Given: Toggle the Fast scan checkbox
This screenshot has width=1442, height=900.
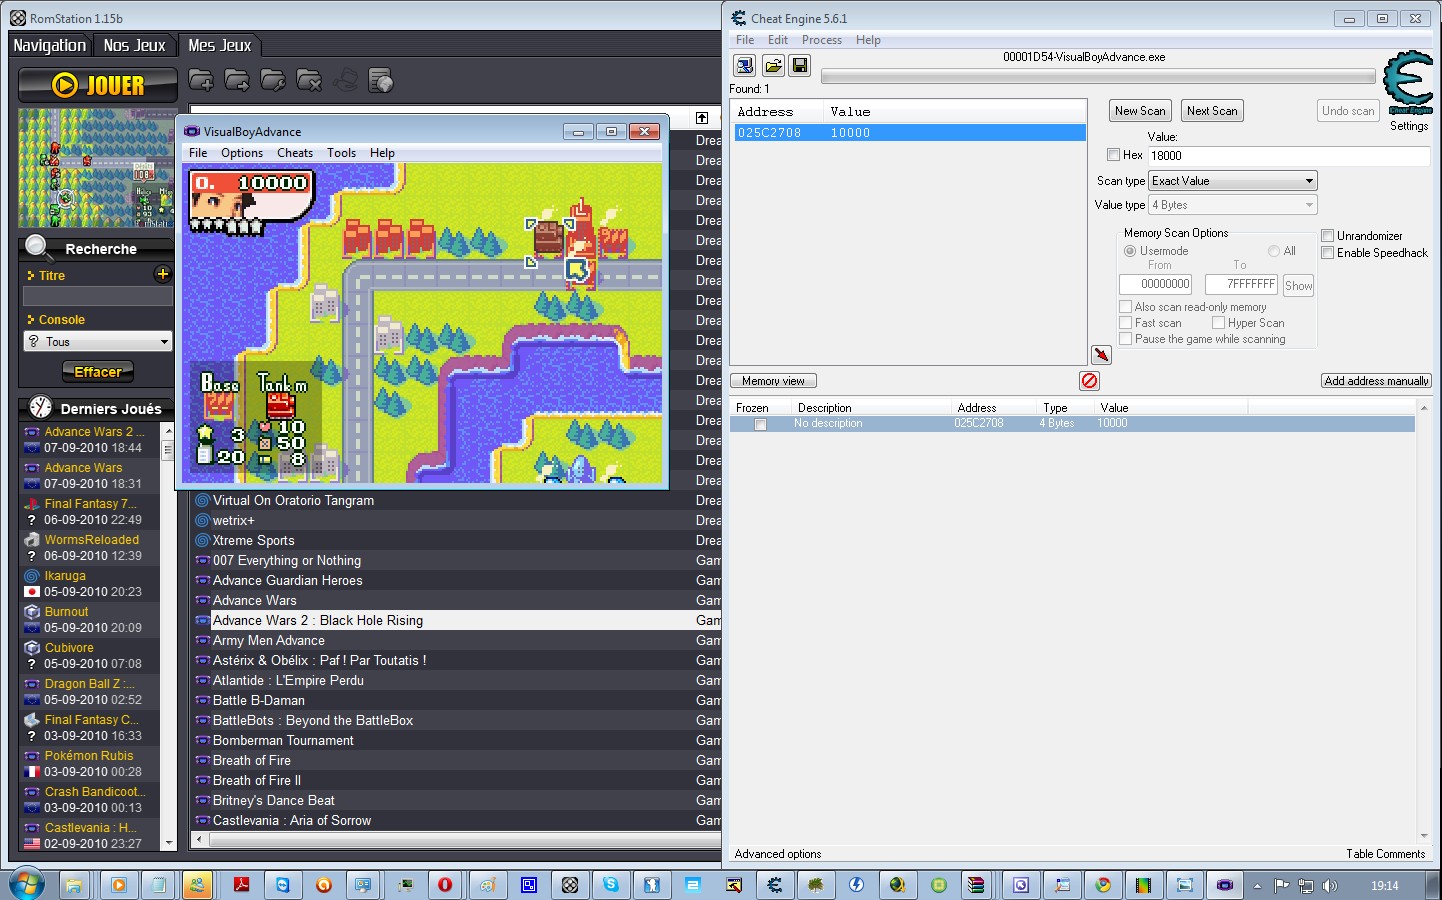Looking at the screenshot, I should [x=1125, y=323].
